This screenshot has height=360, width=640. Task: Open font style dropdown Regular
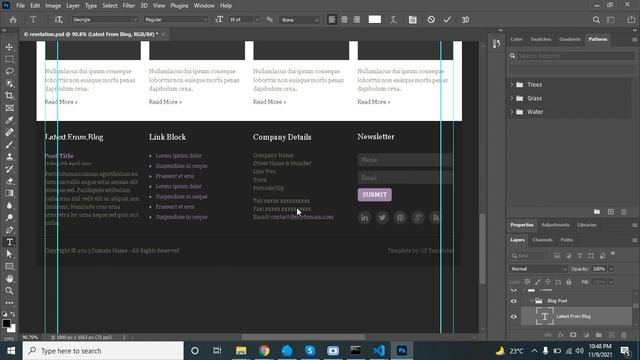tap(176, 20)
